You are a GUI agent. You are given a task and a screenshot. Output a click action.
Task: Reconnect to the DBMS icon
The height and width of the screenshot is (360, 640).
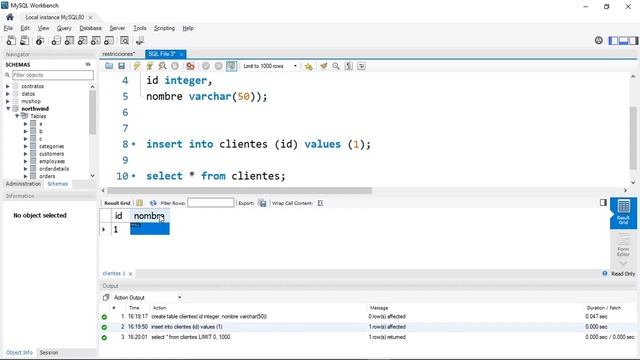[140, 40]
